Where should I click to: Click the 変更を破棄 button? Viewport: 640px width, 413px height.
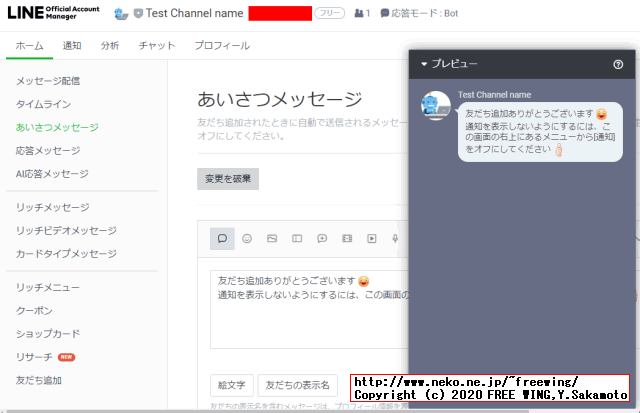[228, 179]
